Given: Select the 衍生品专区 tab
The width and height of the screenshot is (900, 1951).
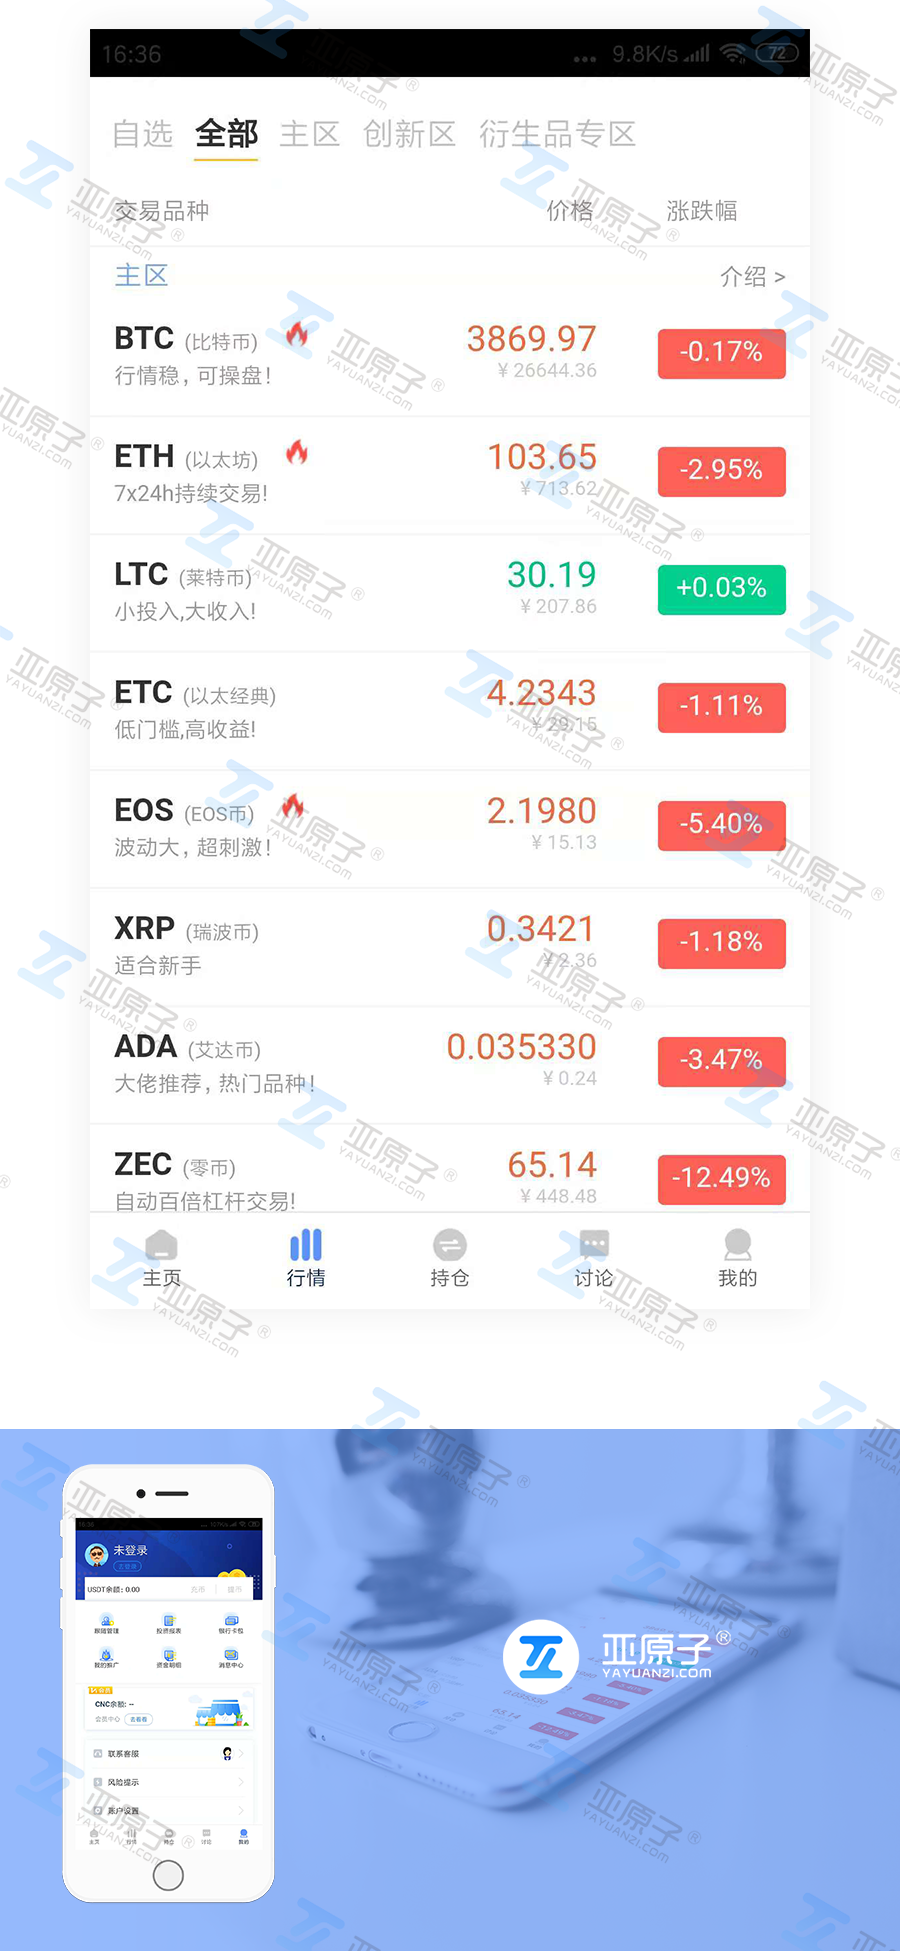Looking at the screenshot, I should [557, 134].
